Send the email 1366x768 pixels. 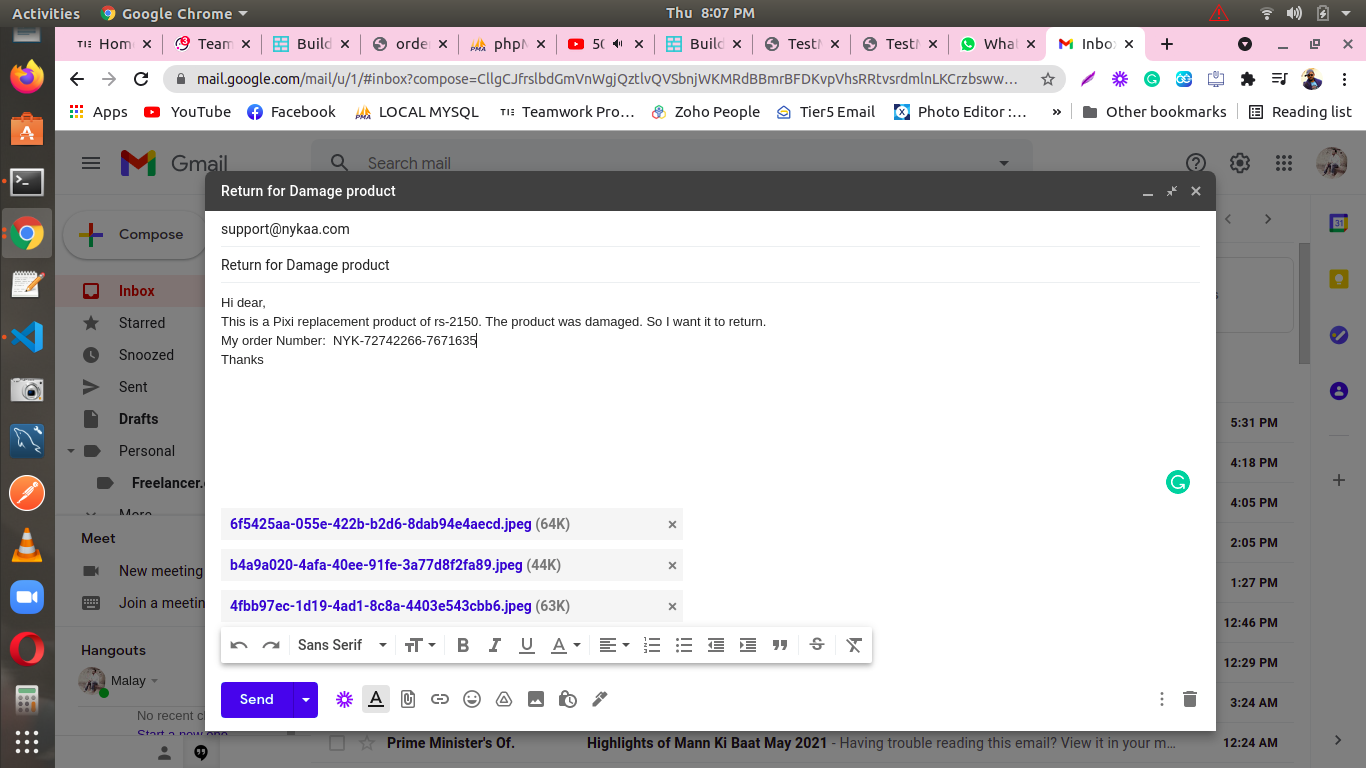pyautogui.click(x=256, y=699)
